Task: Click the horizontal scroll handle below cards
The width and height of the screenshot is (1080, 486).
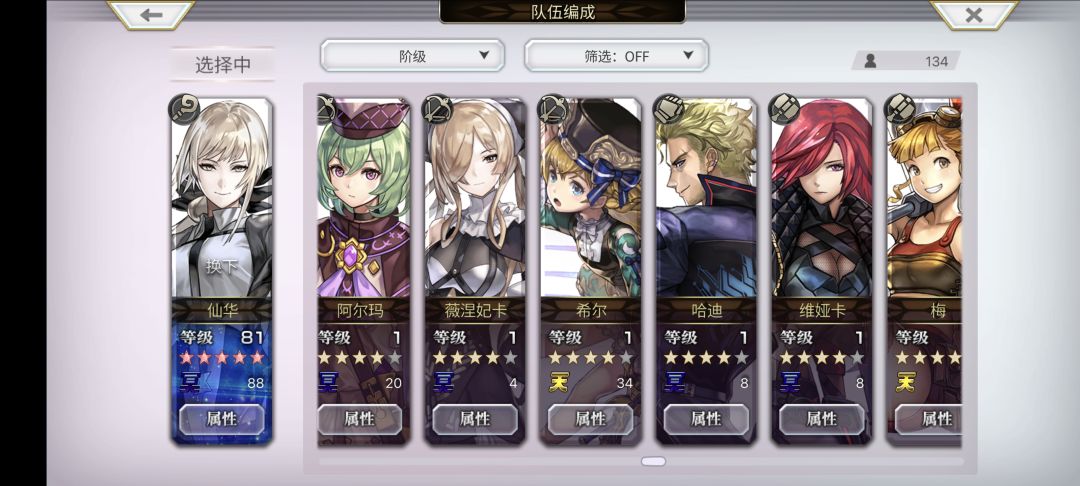Action: click(653, 461)
